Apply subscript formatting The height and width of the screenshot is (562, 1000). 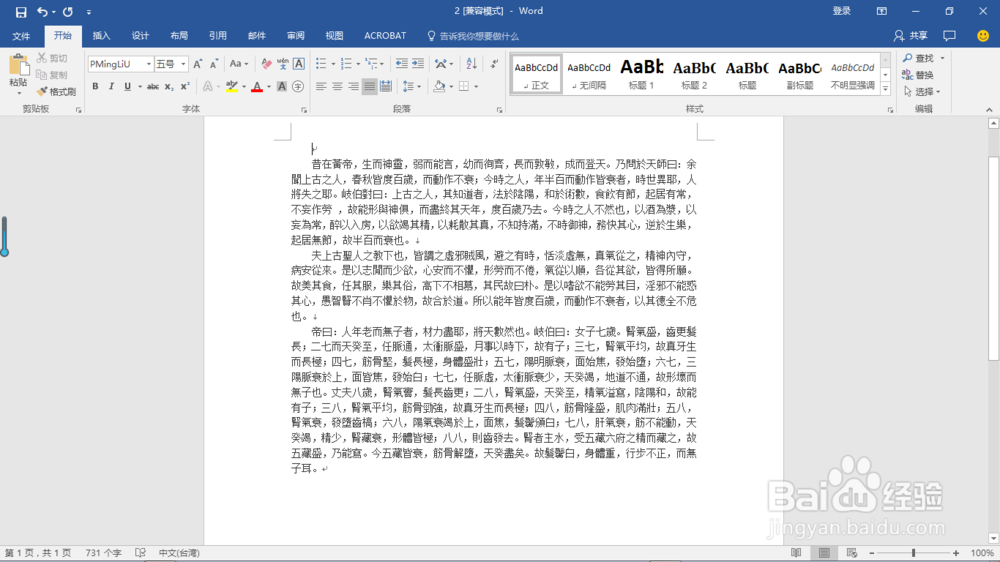coord(168,87)
